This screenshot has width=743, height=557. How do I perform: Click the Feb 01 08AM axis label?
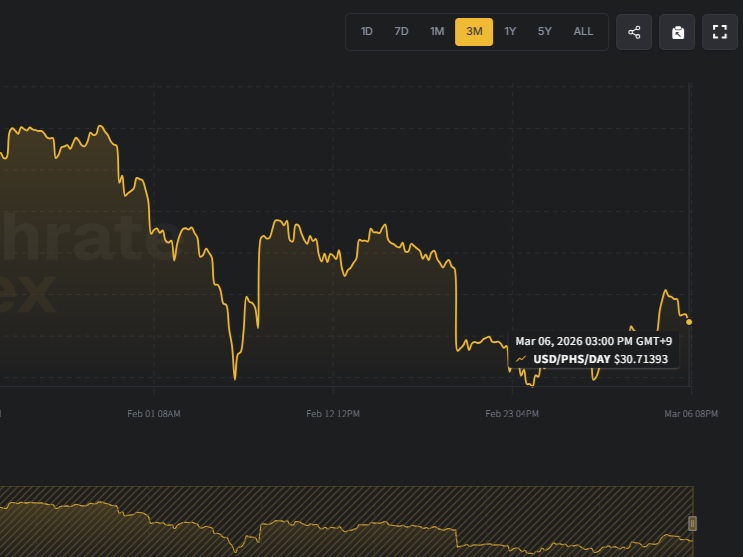(x=155, y=414)
